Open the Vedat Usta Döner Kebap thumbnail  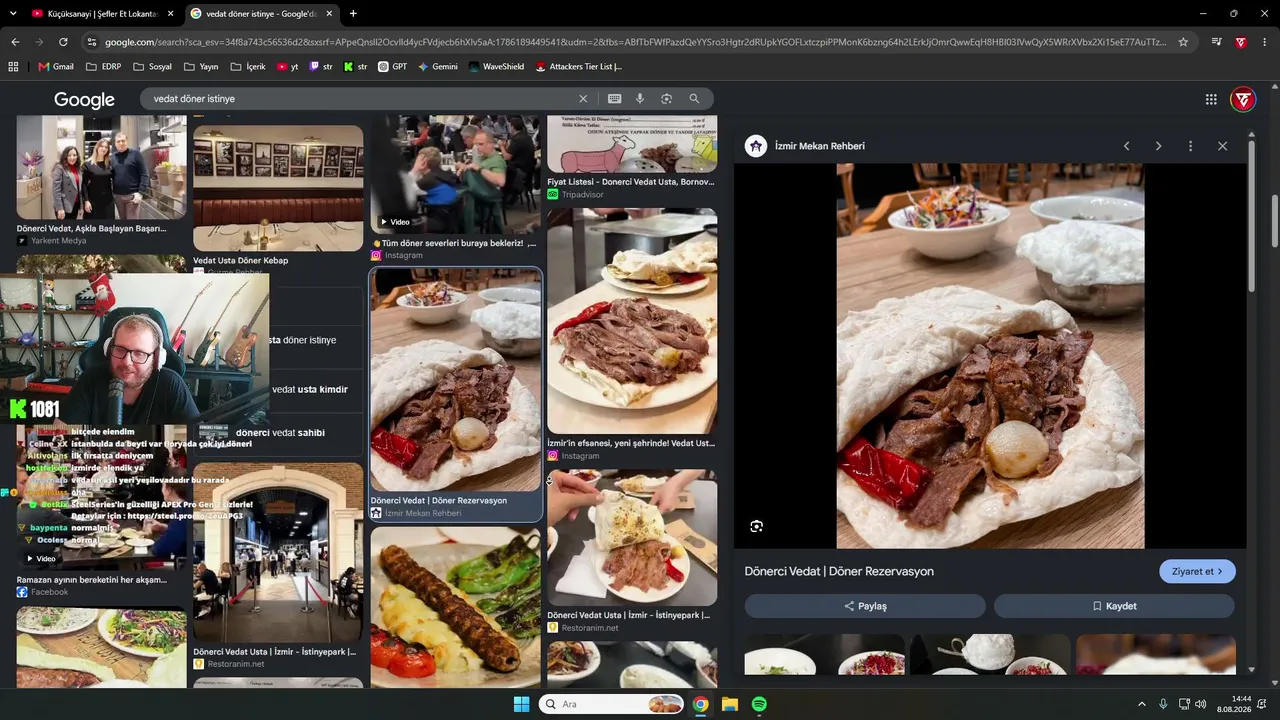[278, 188]
